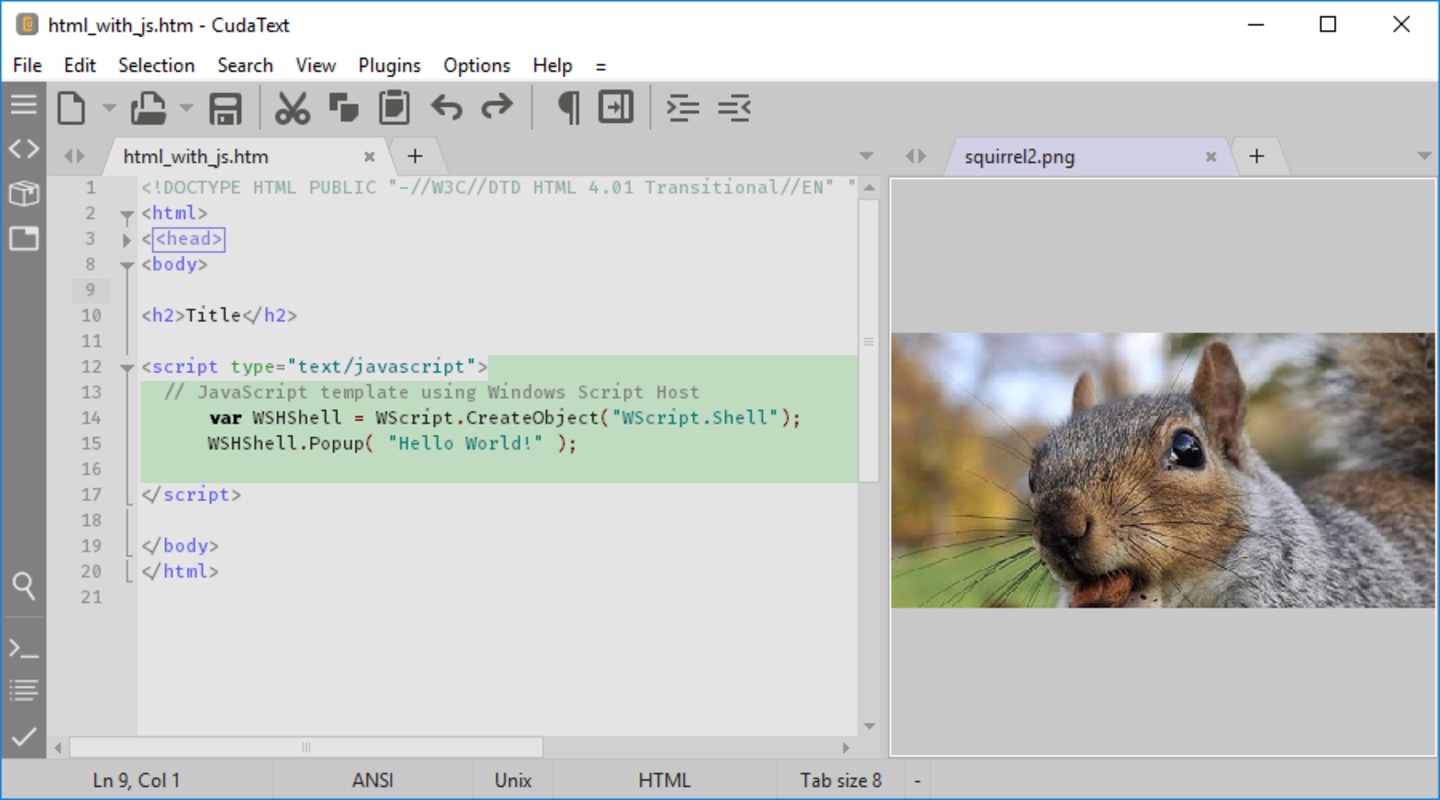Click the HTML lexer in status bar
The width and height of the screenshot is (1440, 800).
664,780
